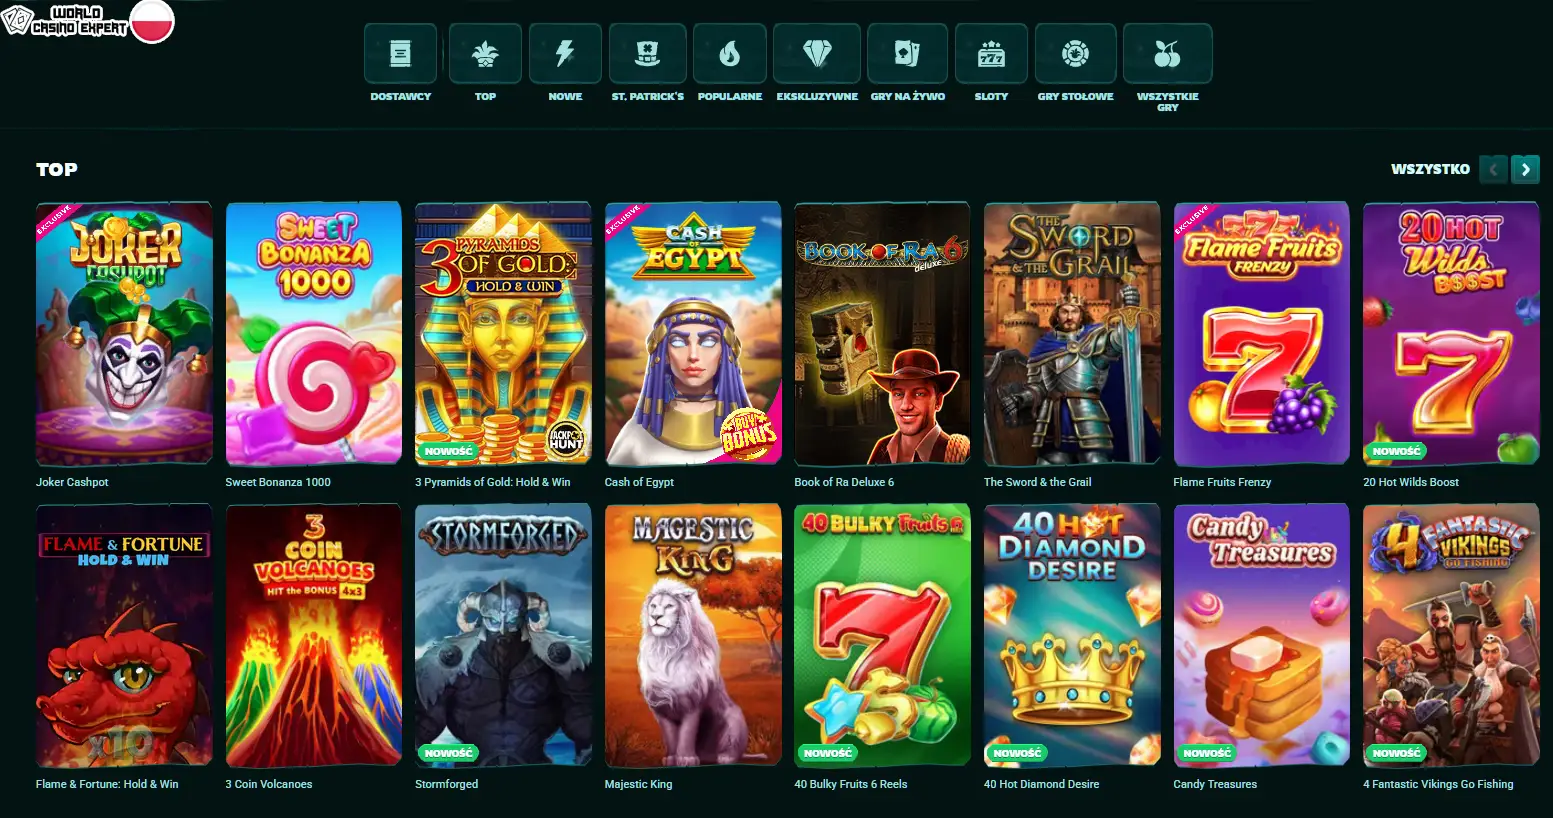Go to previous TOP games page arrow

[1493, 169]
